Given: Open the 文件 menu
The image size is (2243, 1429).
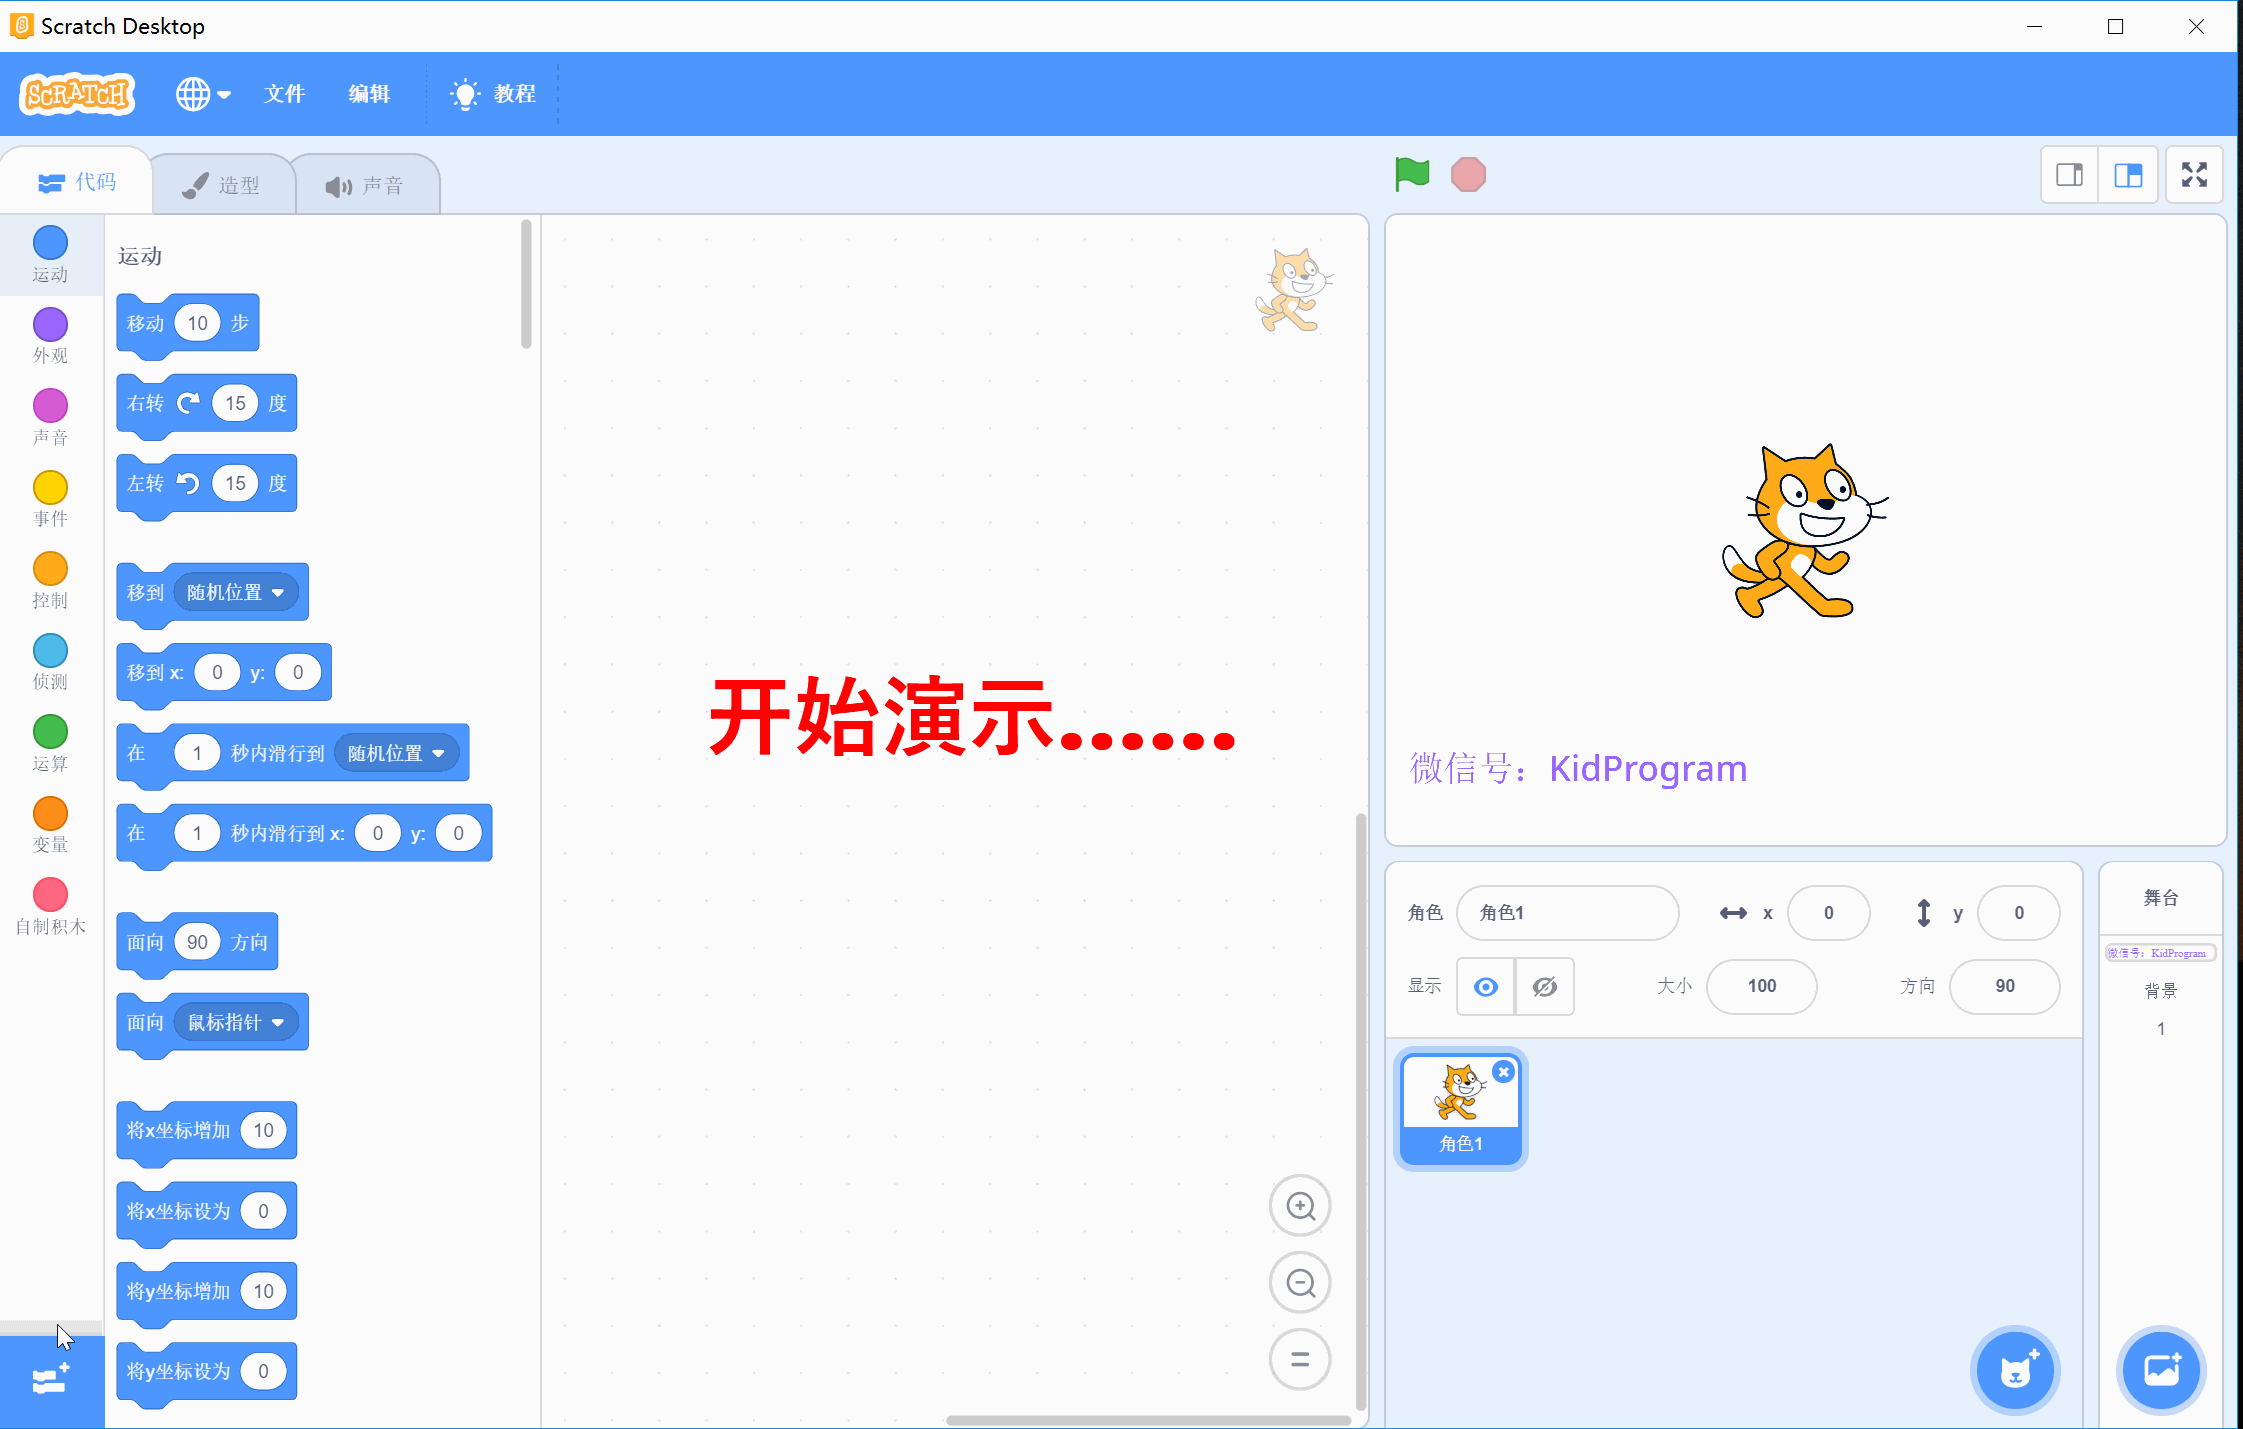Looking at the screenshot, I should click(284, 94).
